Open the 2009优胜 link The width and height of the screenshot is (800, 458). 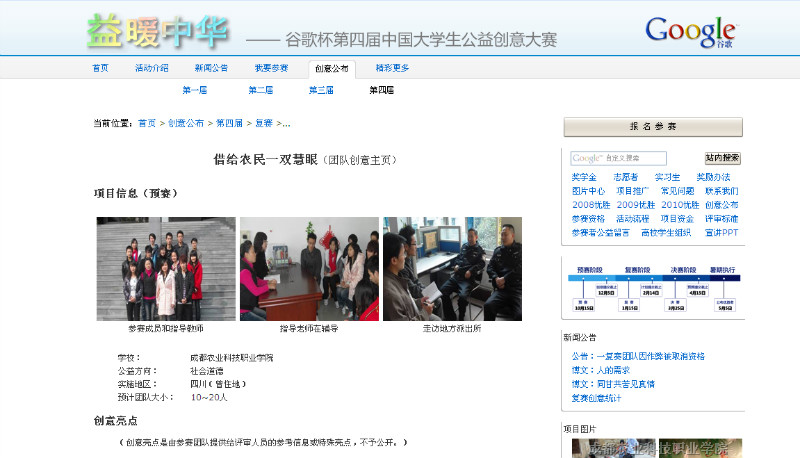pyautogui.click(x=636, y=205)
